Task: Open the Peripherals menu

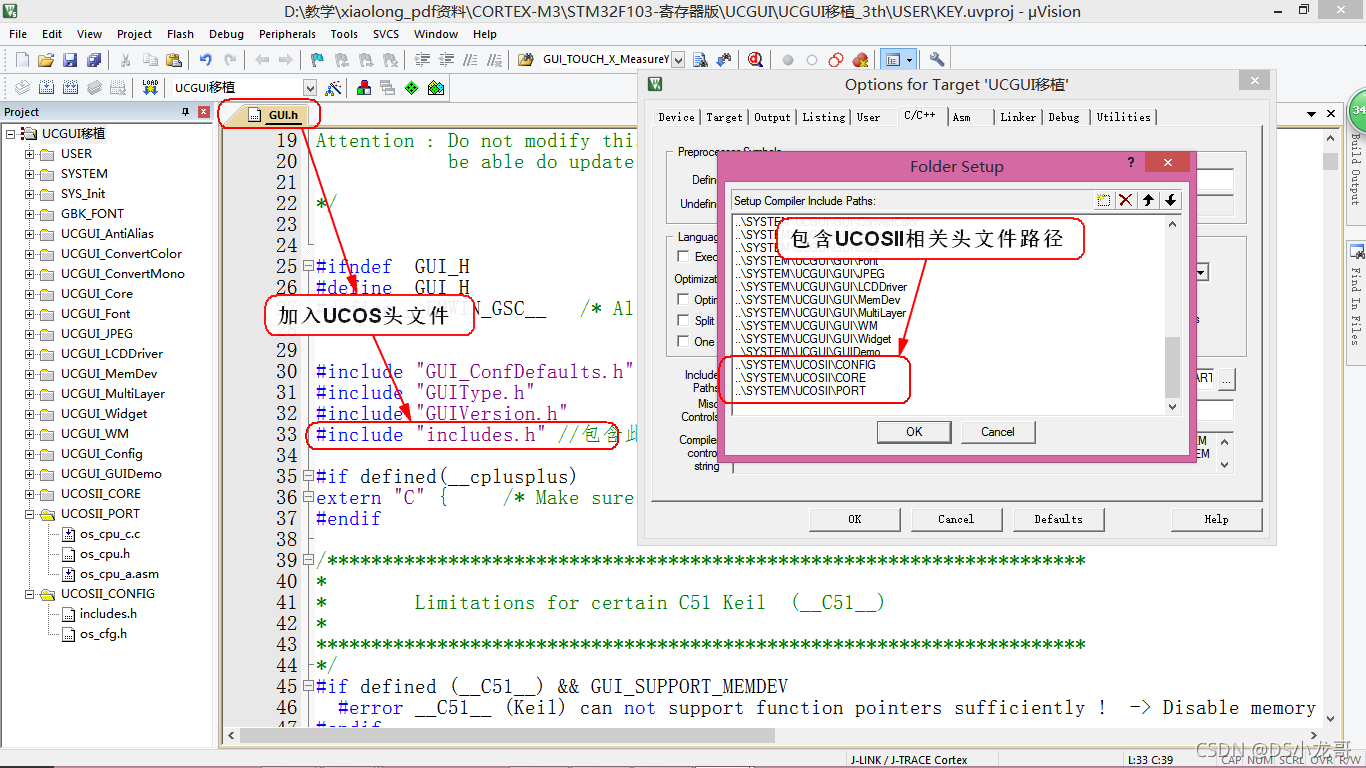Action: (287, 33)
